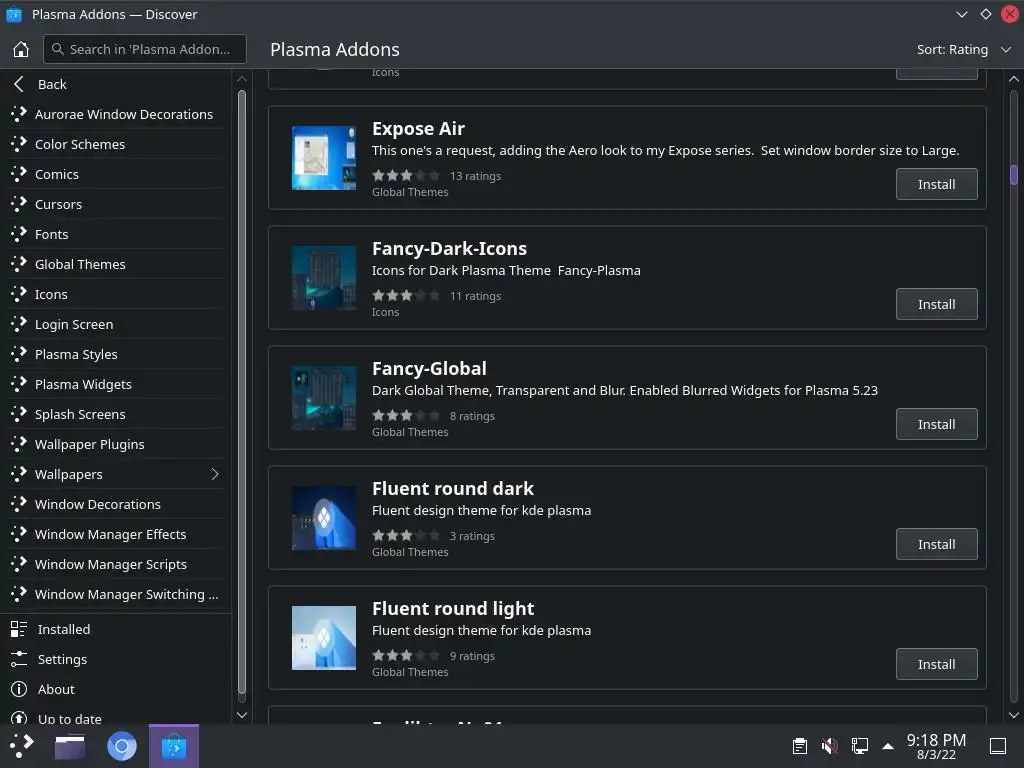Click the muted volume tray icon

pyautogui.click(x=830, y=746)
